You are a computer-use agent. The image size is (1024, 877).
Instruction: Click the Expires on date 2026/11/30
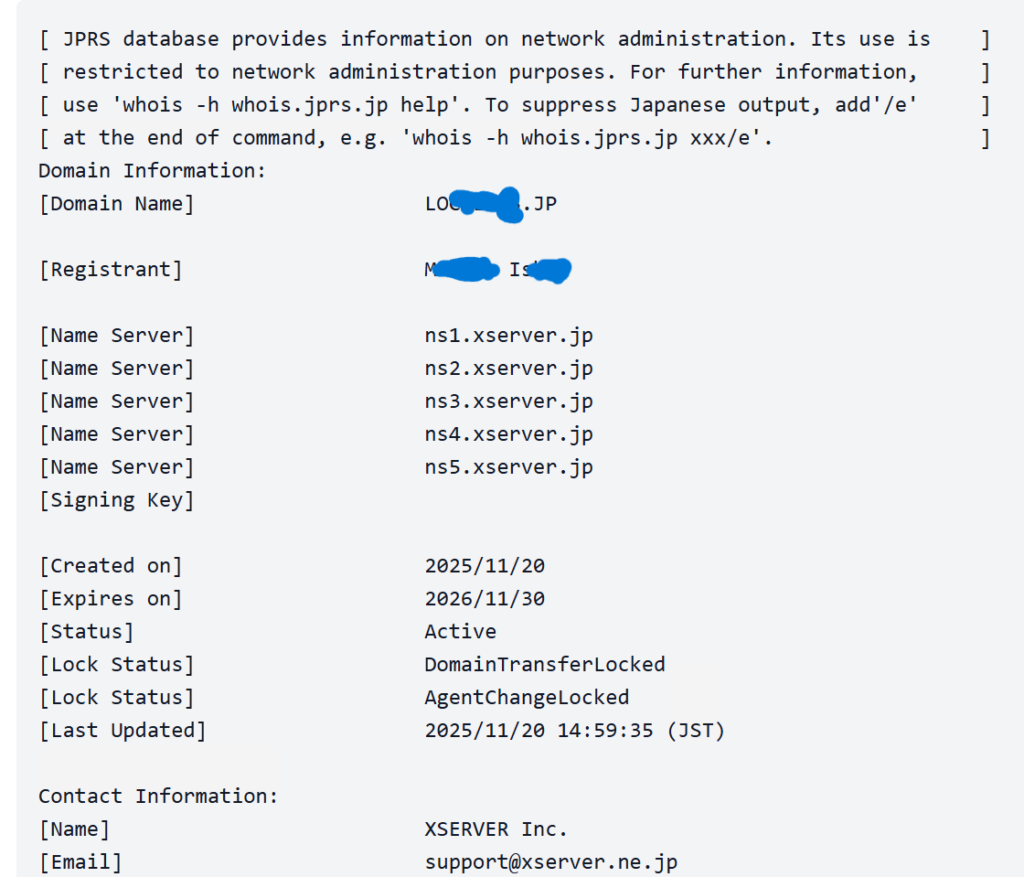pos(485,599)
